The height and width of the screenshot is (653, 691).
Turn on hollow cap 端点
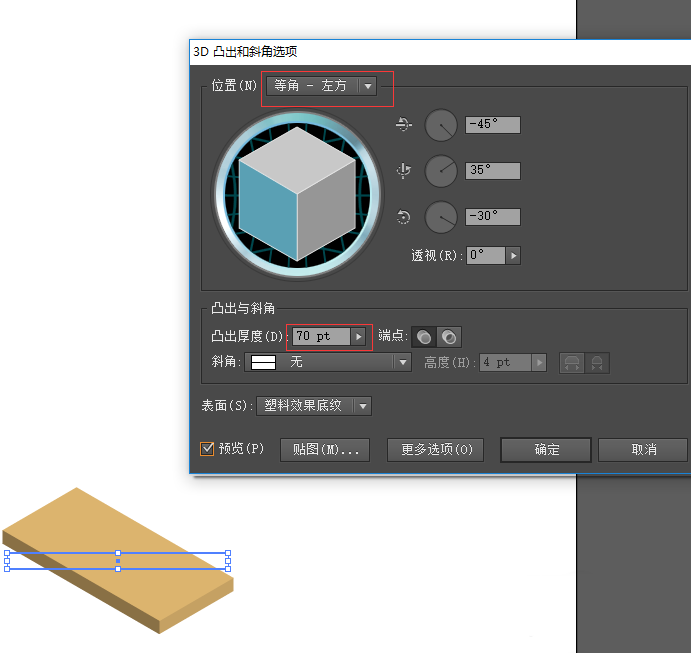[x=449, y=337]
